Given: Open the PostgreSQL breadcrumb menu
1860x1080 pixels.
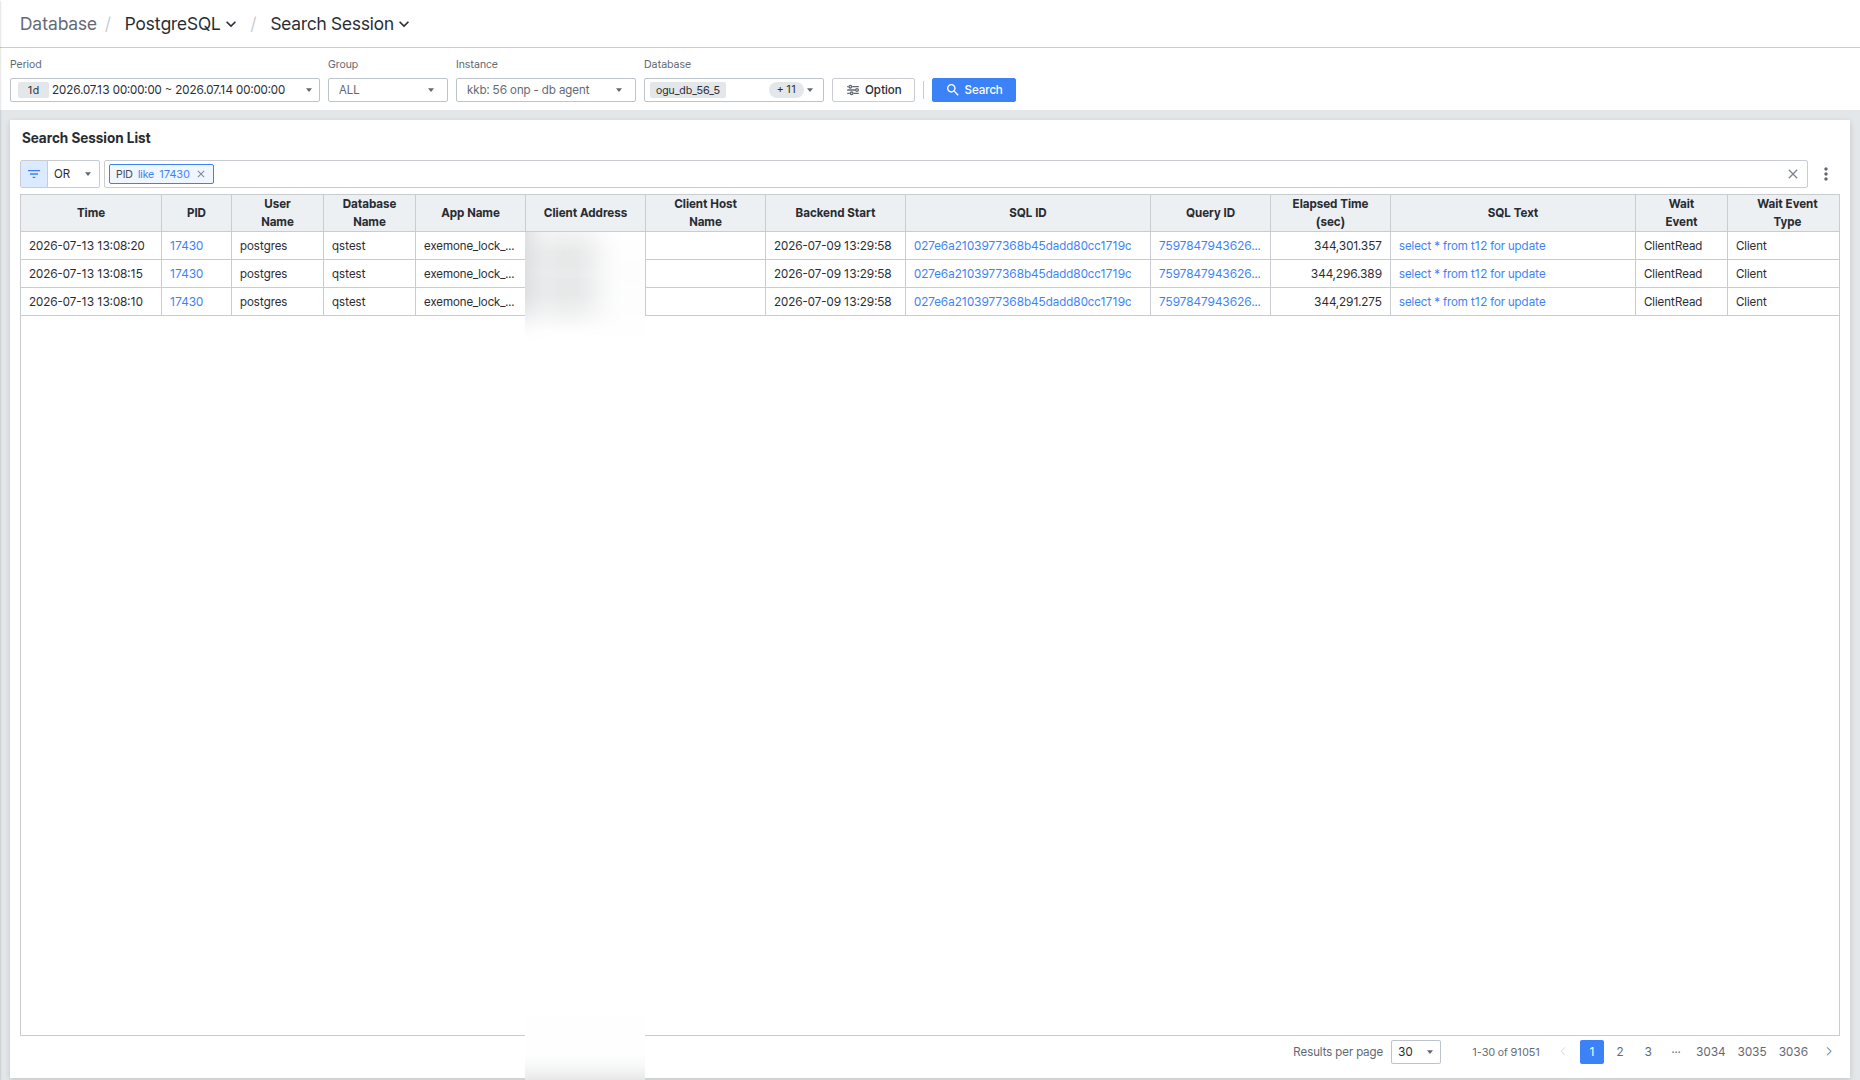Looking at the screenshot, I should tap(180, 24).
